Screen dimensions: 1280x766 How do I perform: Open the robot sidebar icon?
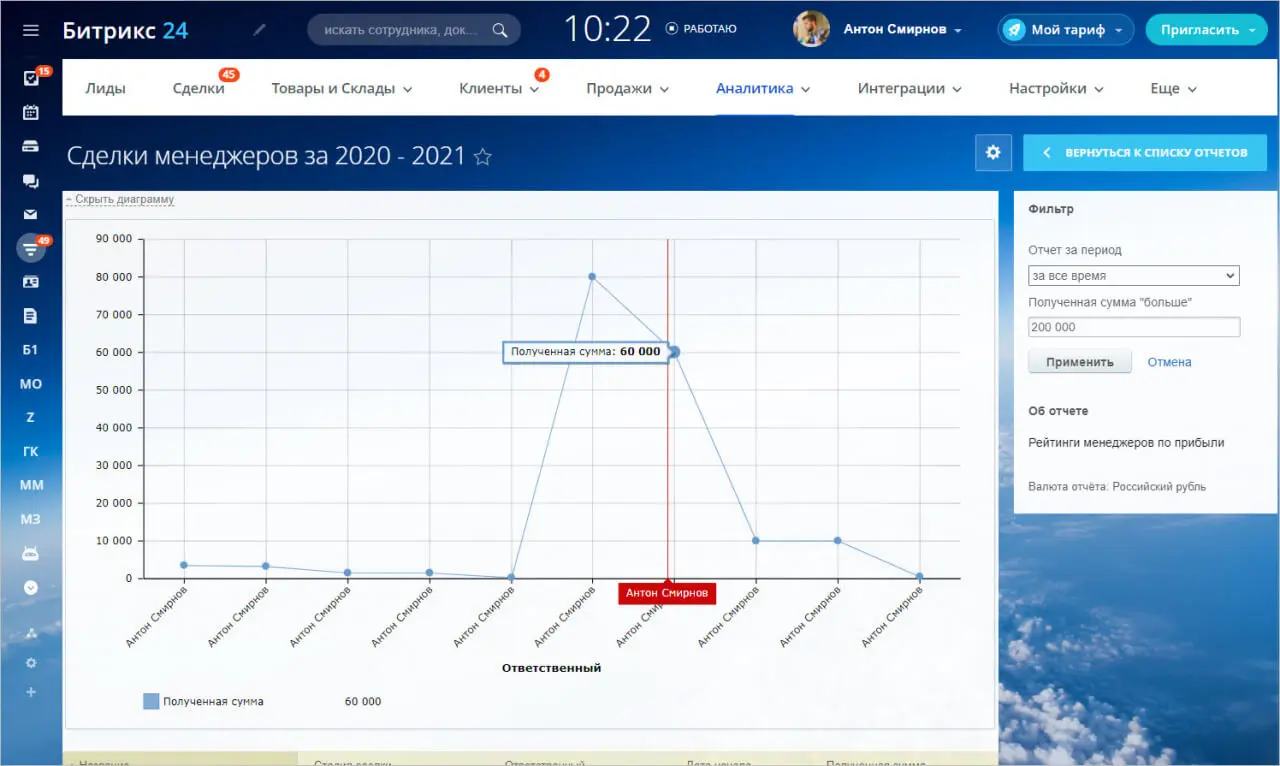31,553
